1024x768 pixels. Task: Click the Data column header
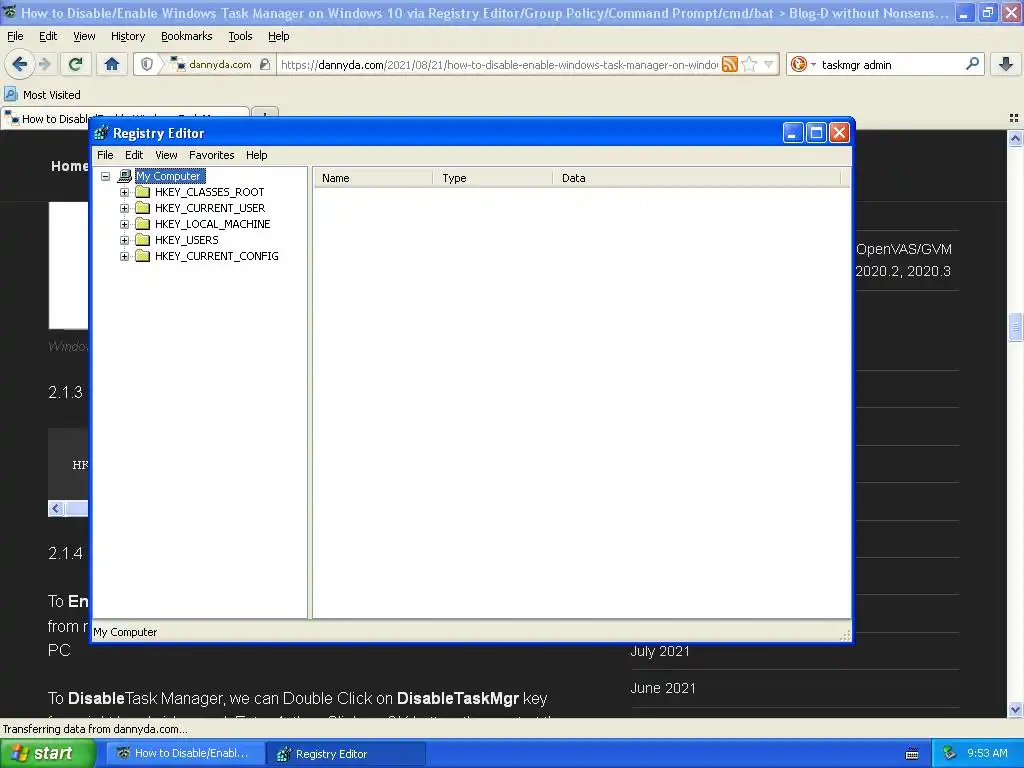point(696,178)
